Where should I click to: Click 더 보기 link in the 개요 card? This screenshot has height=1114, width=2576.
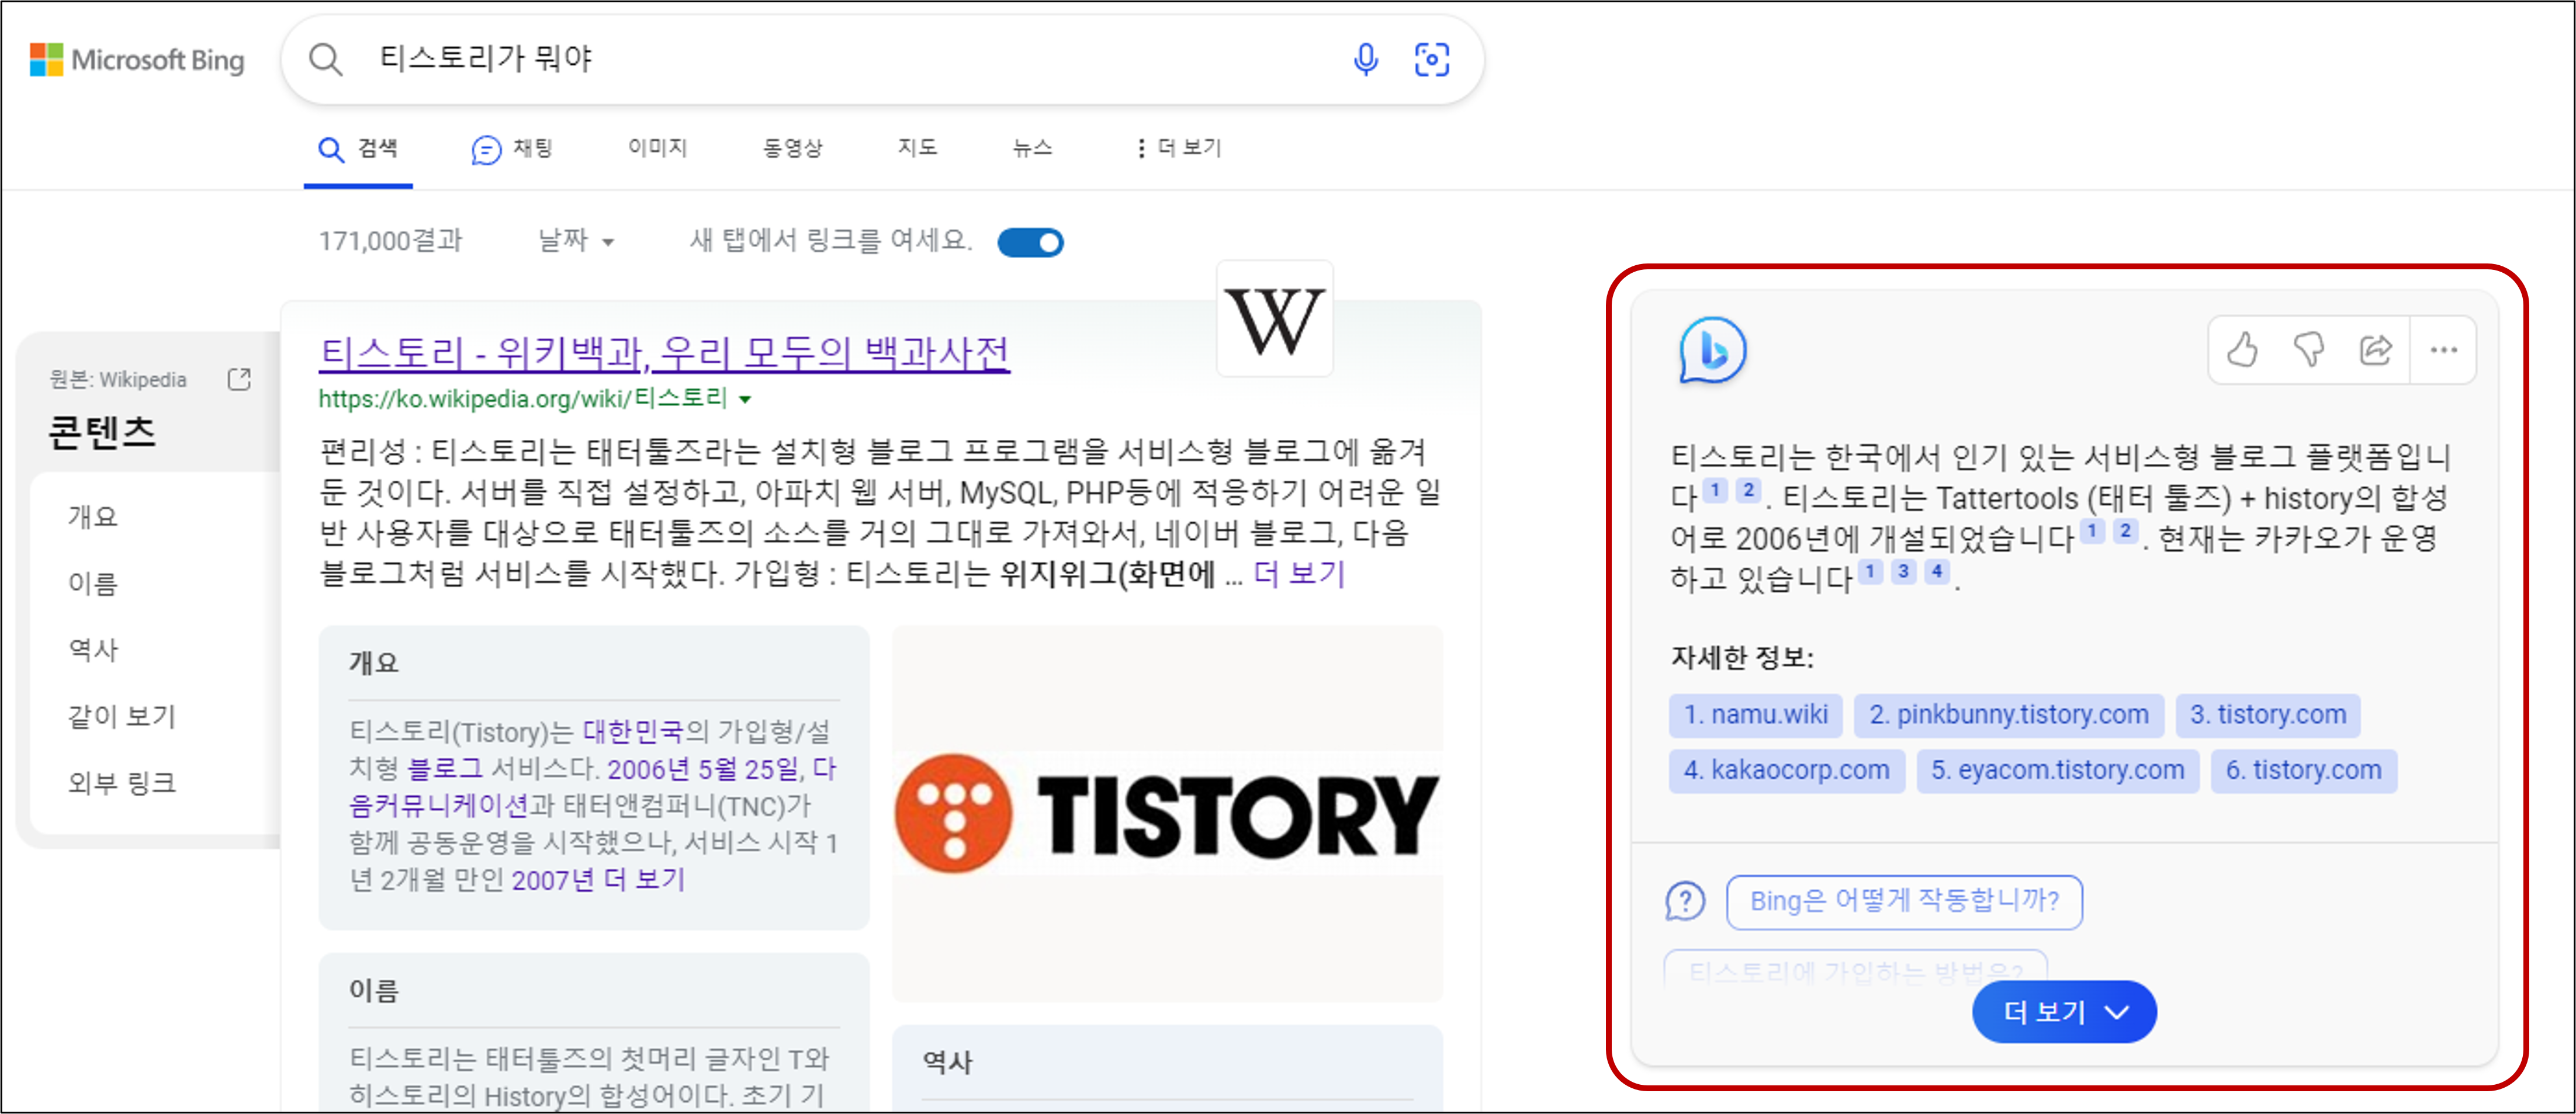coord(645,880)
